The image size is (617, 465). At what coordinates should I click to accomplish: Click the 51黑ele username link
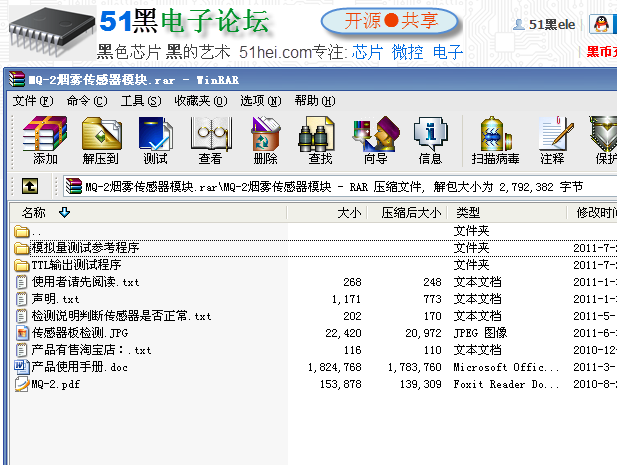(x=552, y=25)
